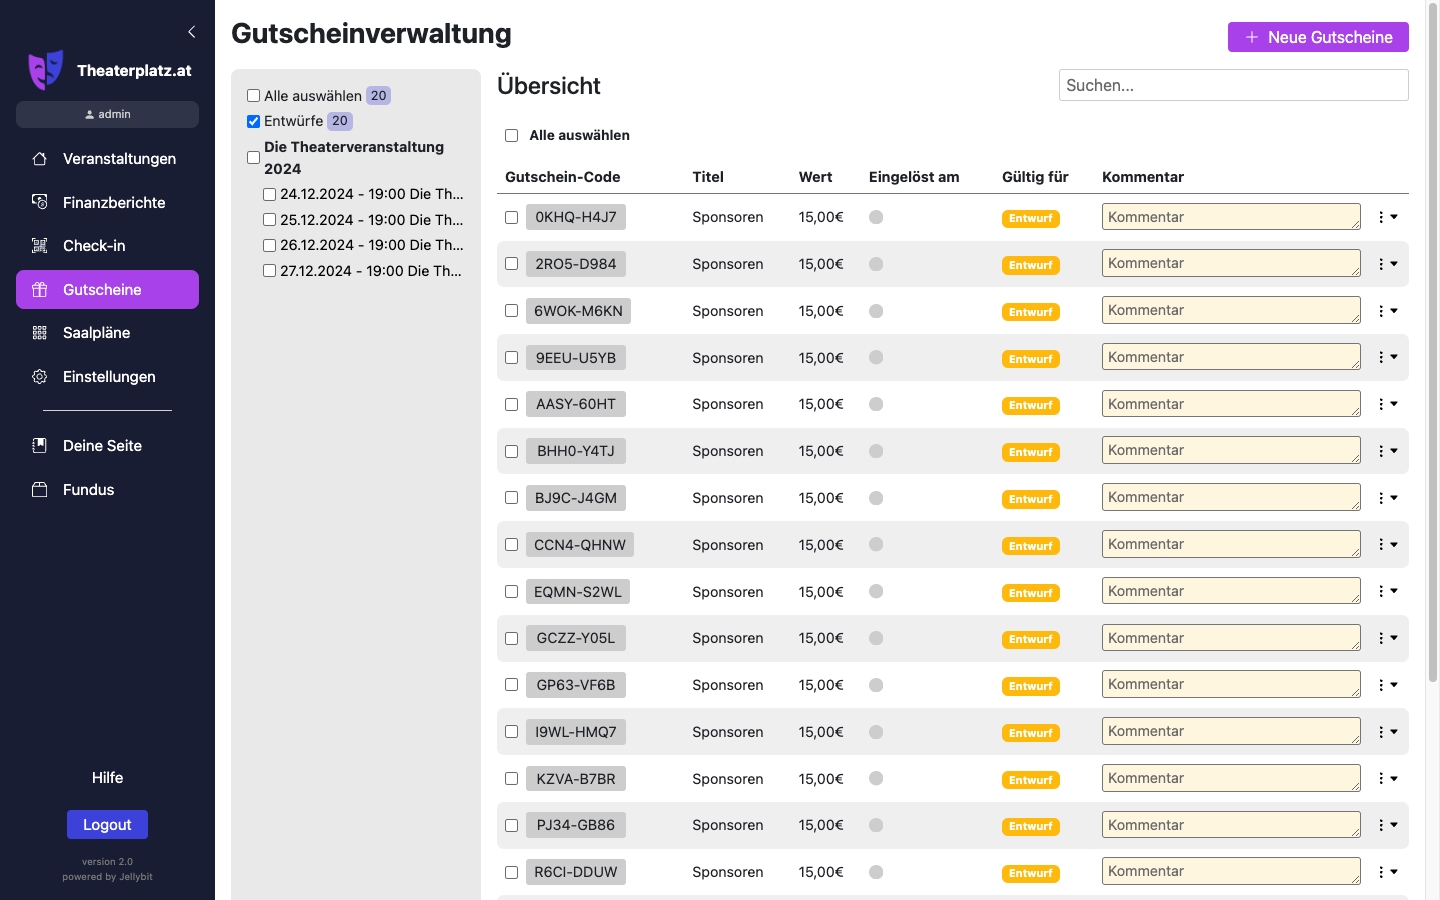Click the Check-in QR code icon

tap(40, 246)
